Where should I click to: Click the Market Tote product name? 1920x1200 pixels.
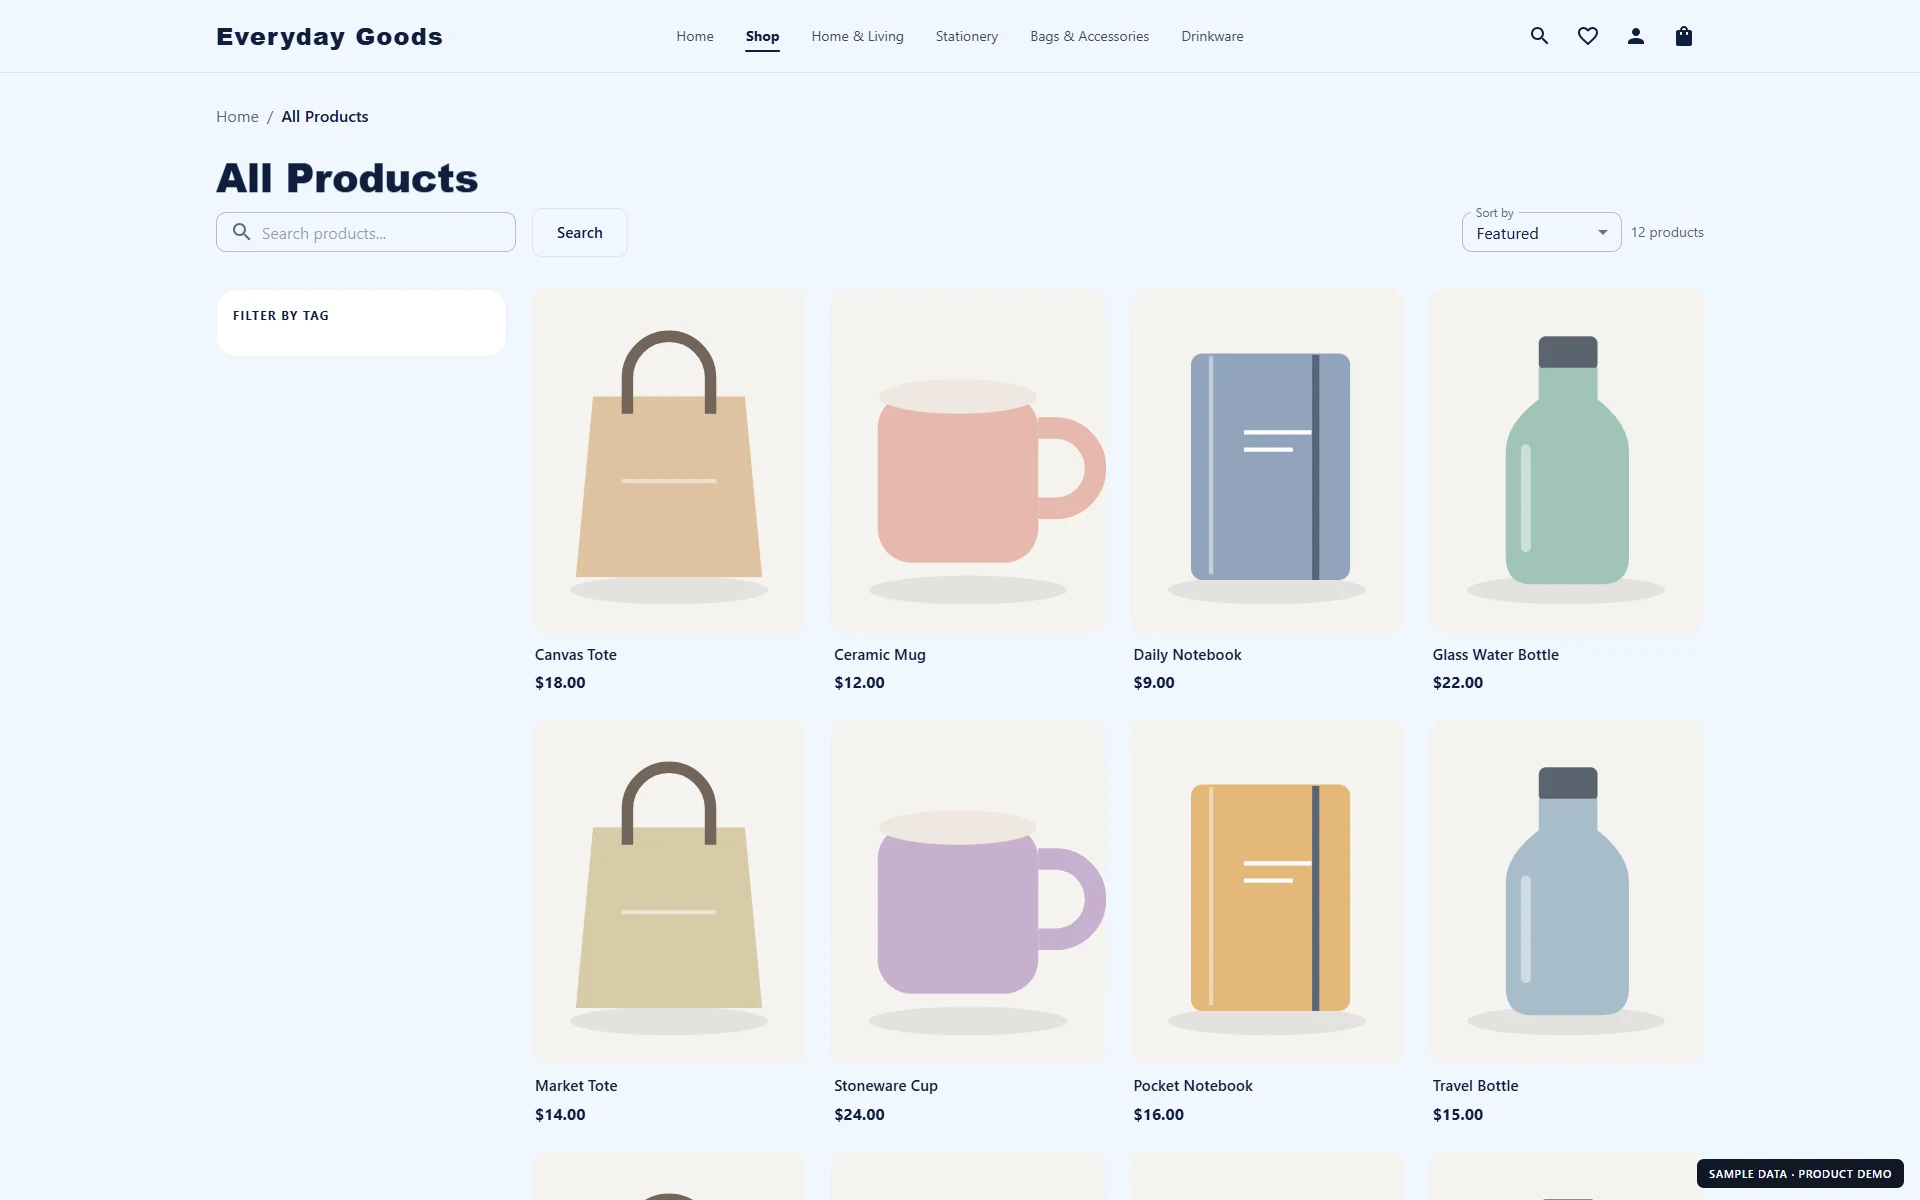tap(576, 1086)
